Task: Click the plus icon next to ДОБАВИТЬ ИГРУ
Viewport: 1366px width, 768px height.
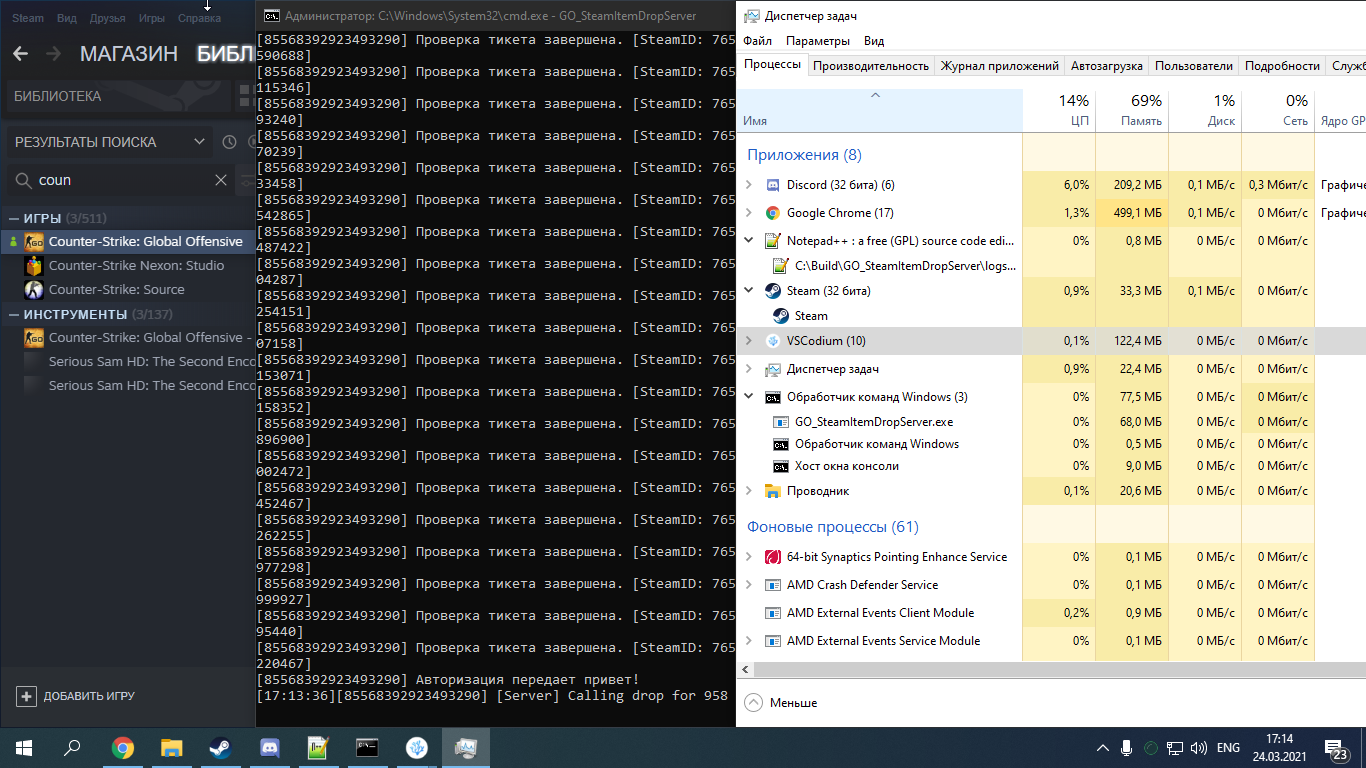Action: coord(27,696)
